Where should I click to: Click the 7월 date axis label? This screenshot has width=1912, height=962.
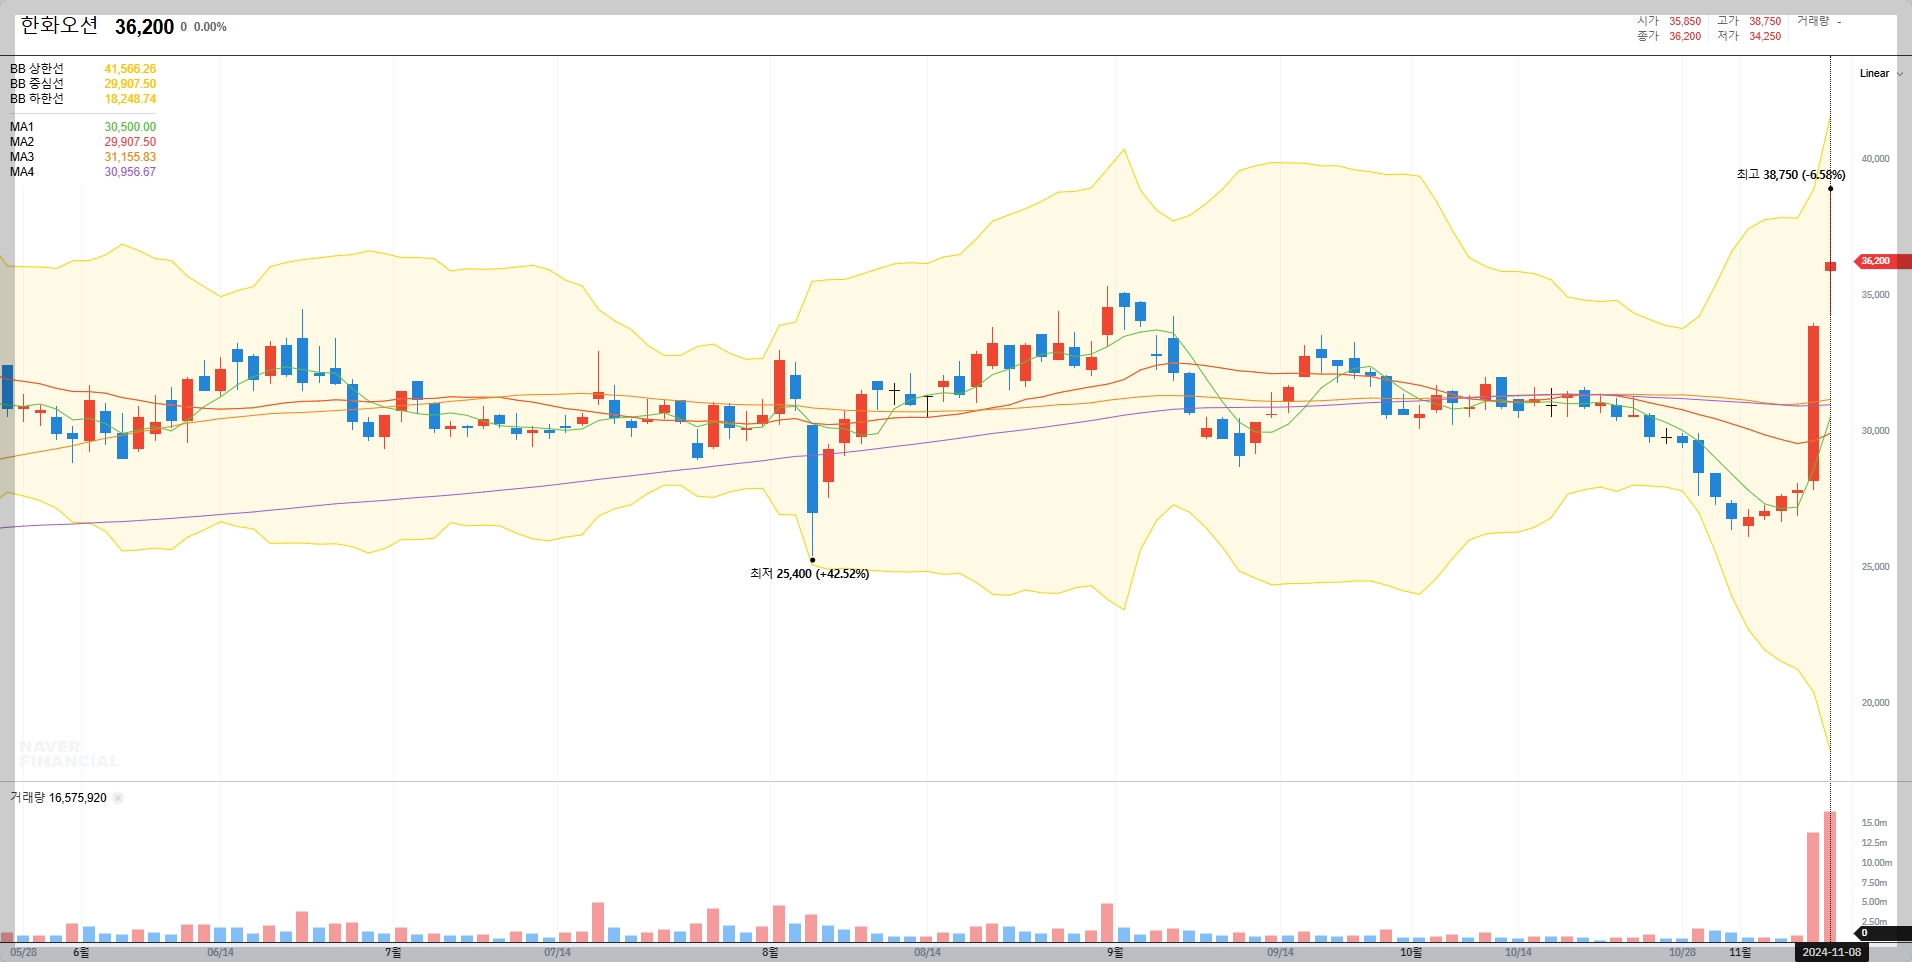(393, 952)
